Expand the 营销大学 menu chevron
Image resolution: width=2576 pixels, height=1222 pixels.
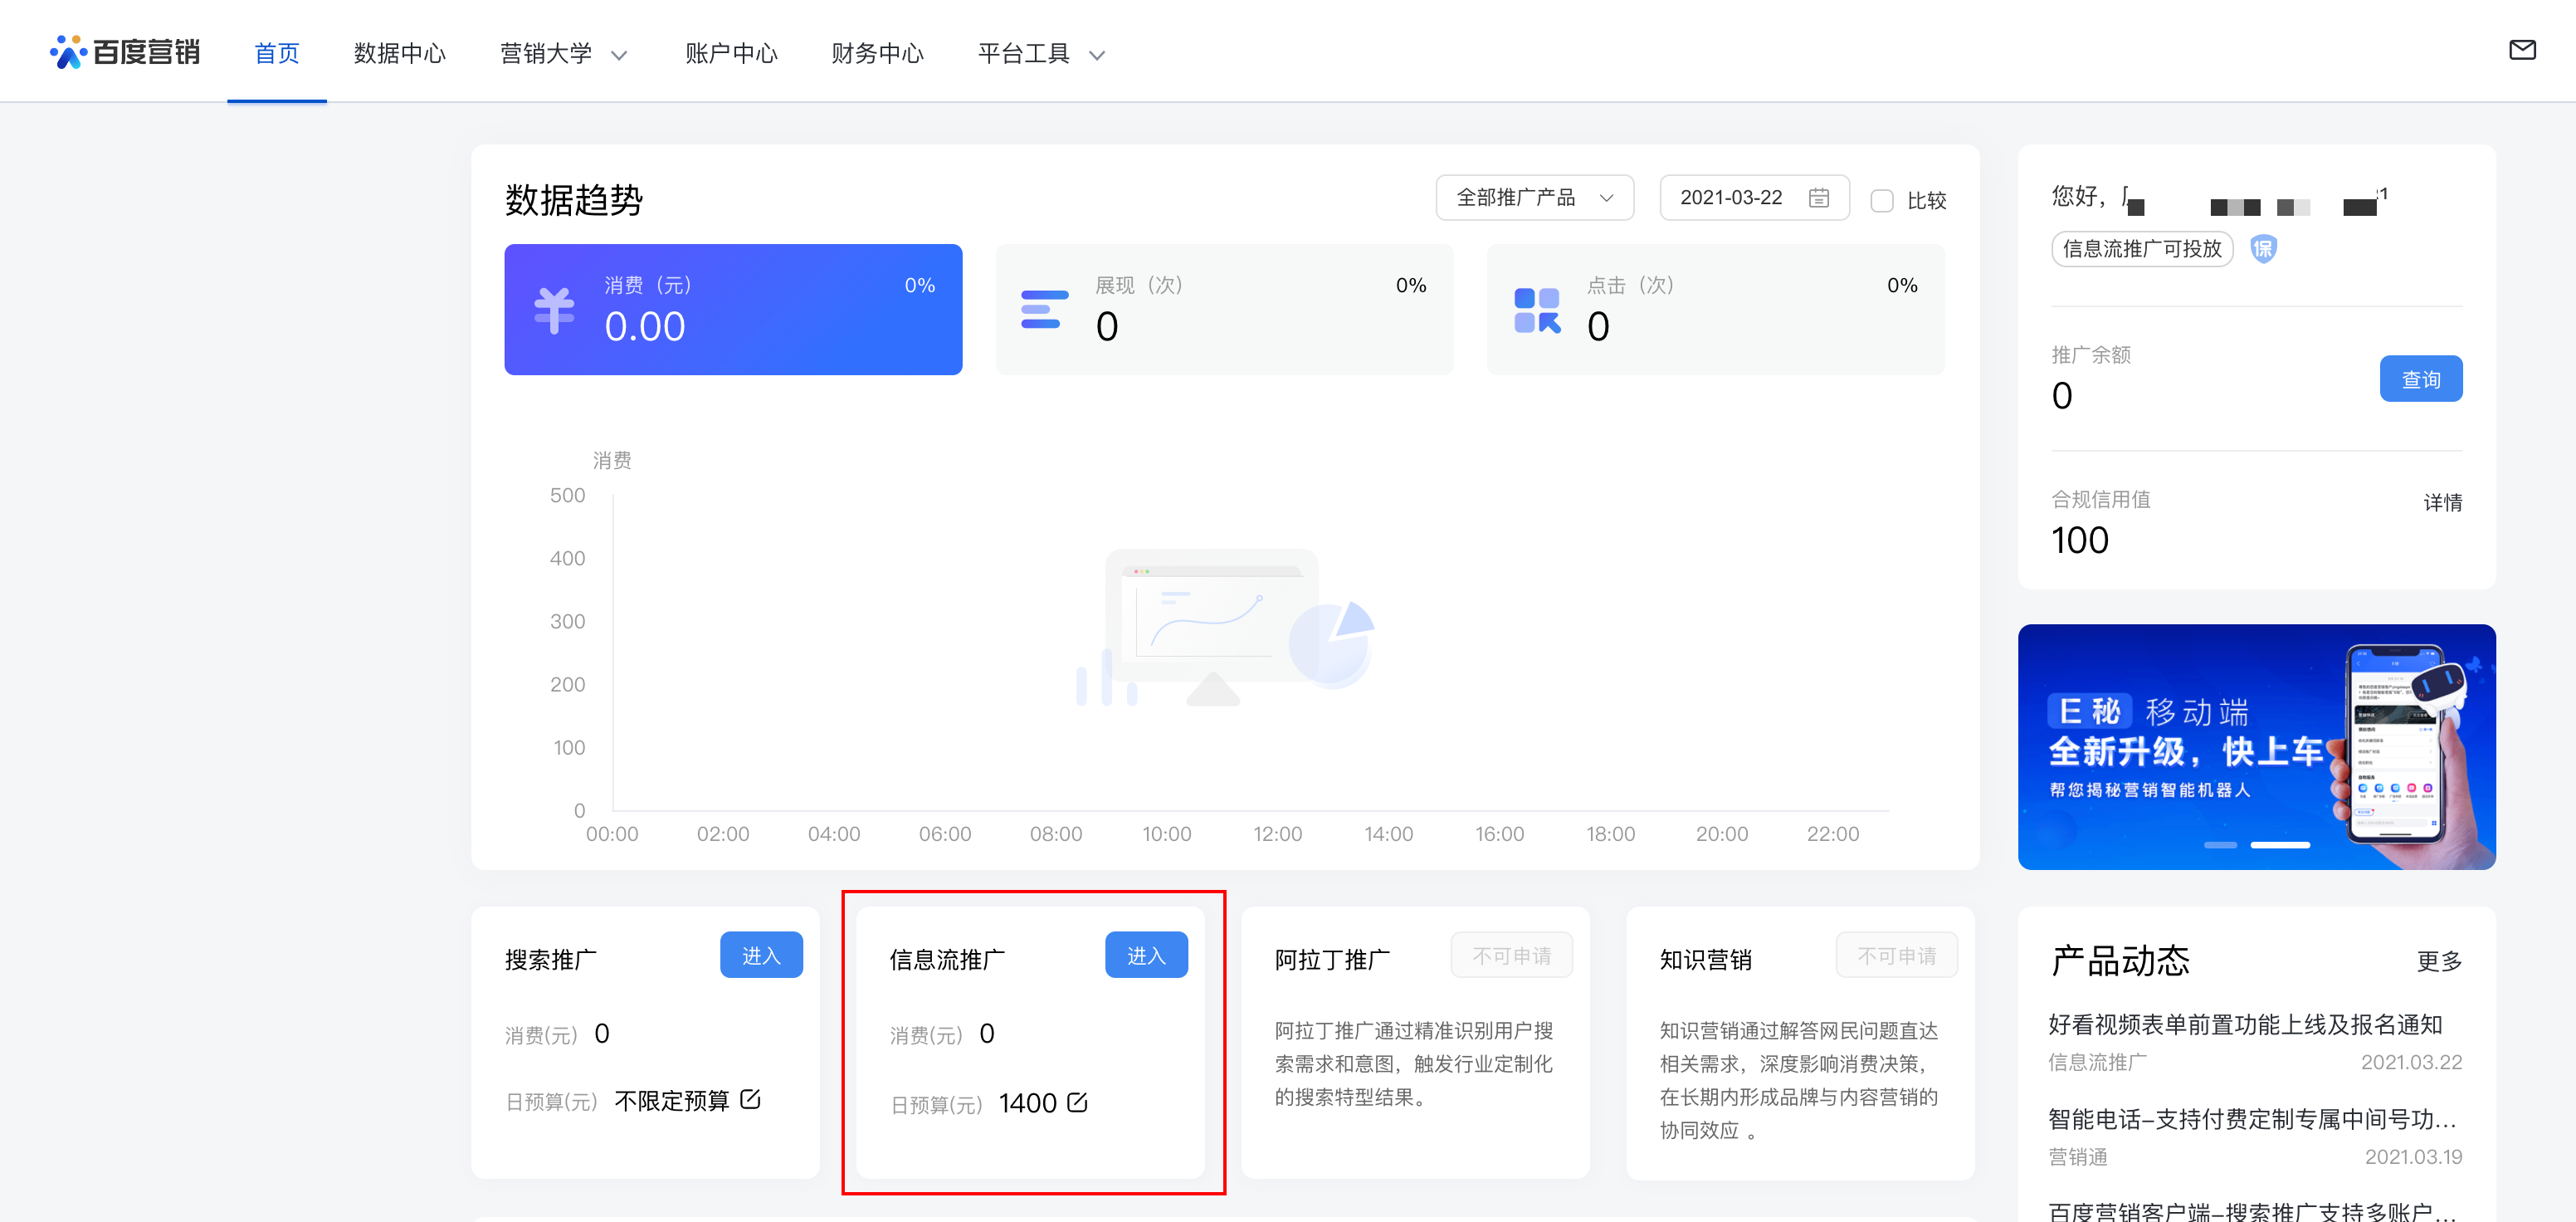619,55
